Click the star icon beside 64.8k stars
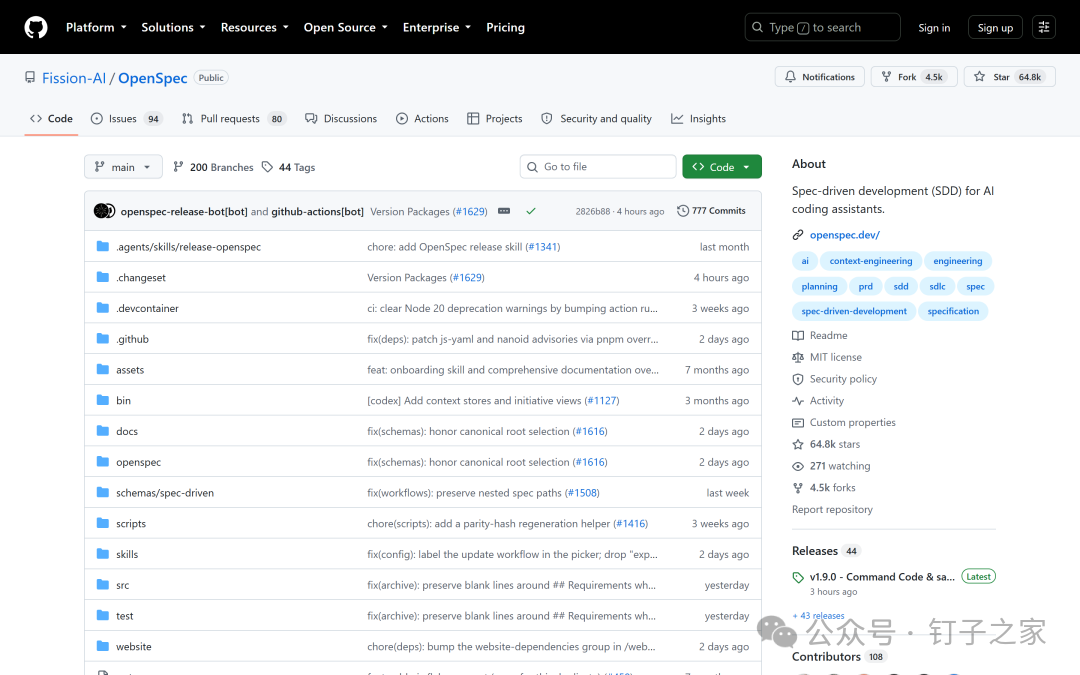The width and height of the screenshot is (1080, 675). (x=798, y=444)
